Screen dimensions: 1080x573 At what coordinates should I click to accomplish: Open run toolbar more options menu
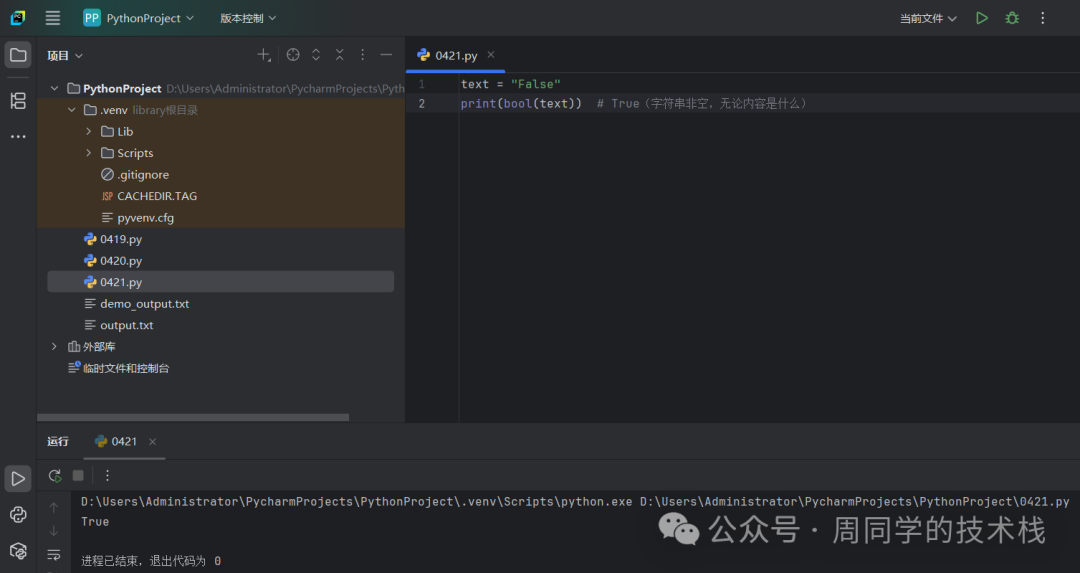coord(107,475)
